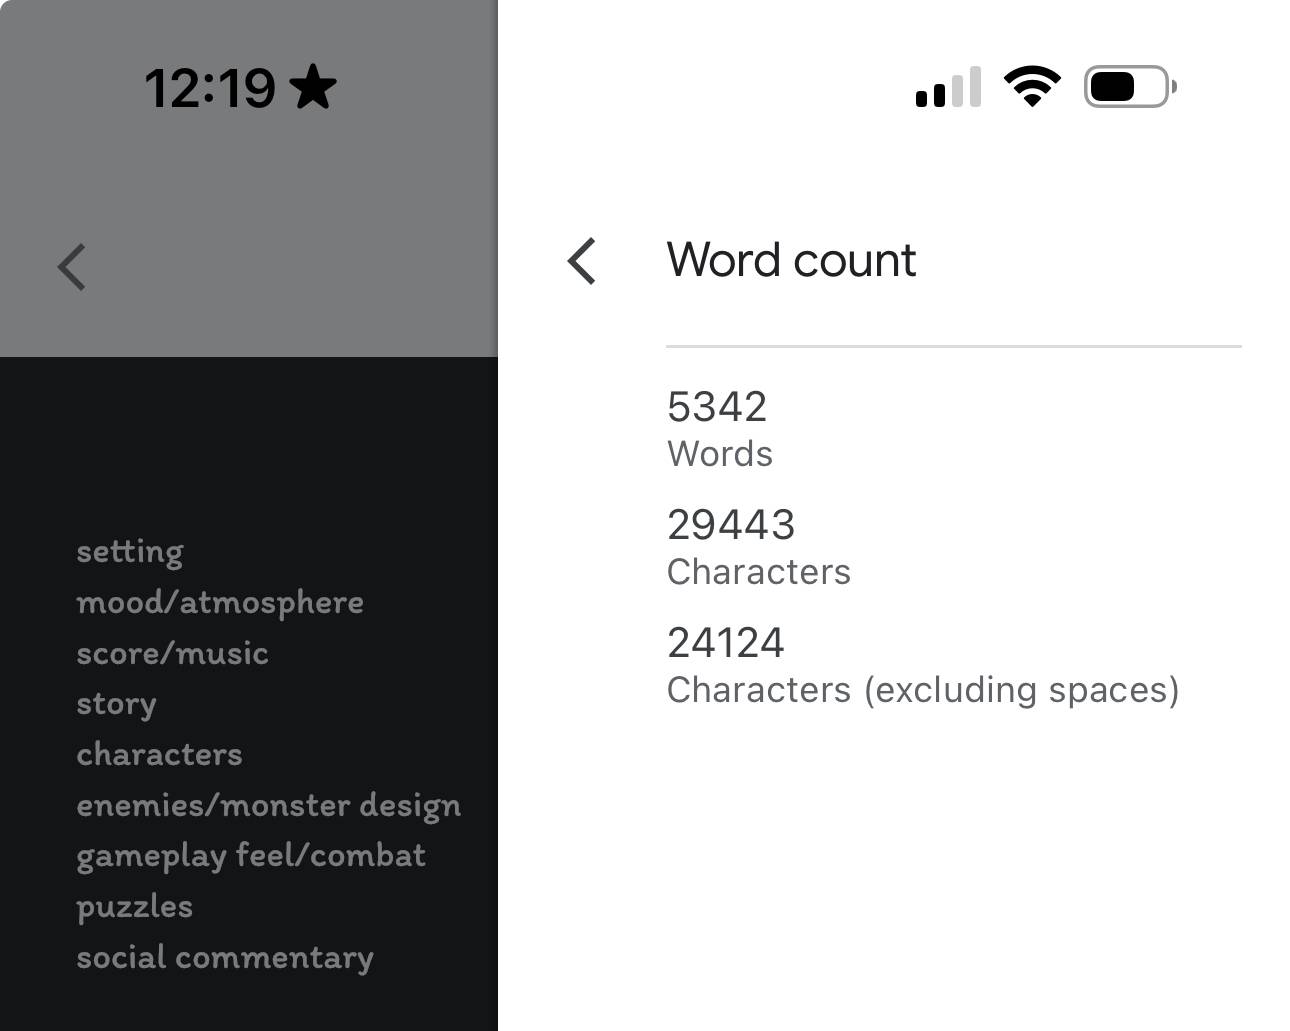The width and height of the screenshot is (1290, 1031).
Task: Tap the 'puzzles' line in document
Action: 134,906
